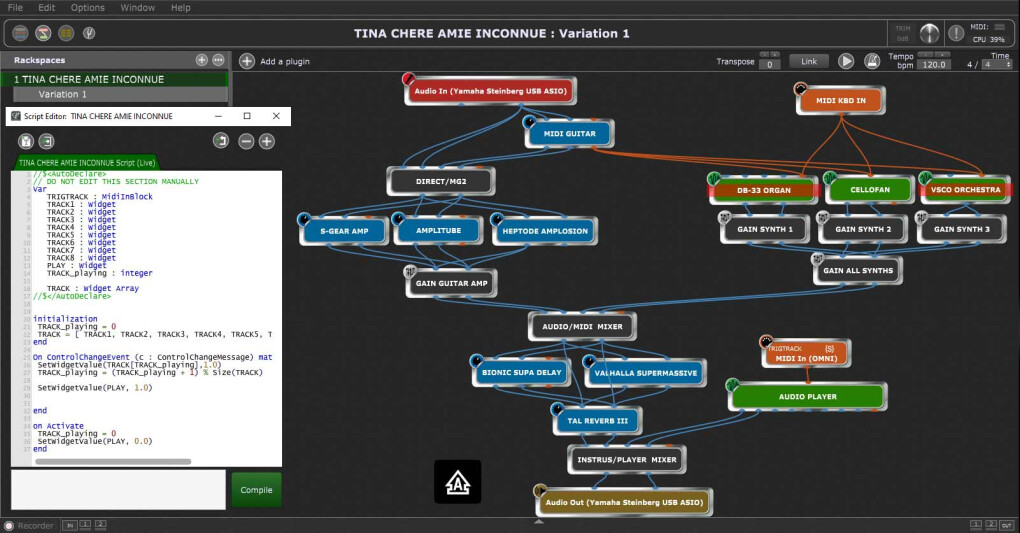Open Rackspaces more options menu
The width and height of the screenshot is (1020, 533).
(218, 60)
